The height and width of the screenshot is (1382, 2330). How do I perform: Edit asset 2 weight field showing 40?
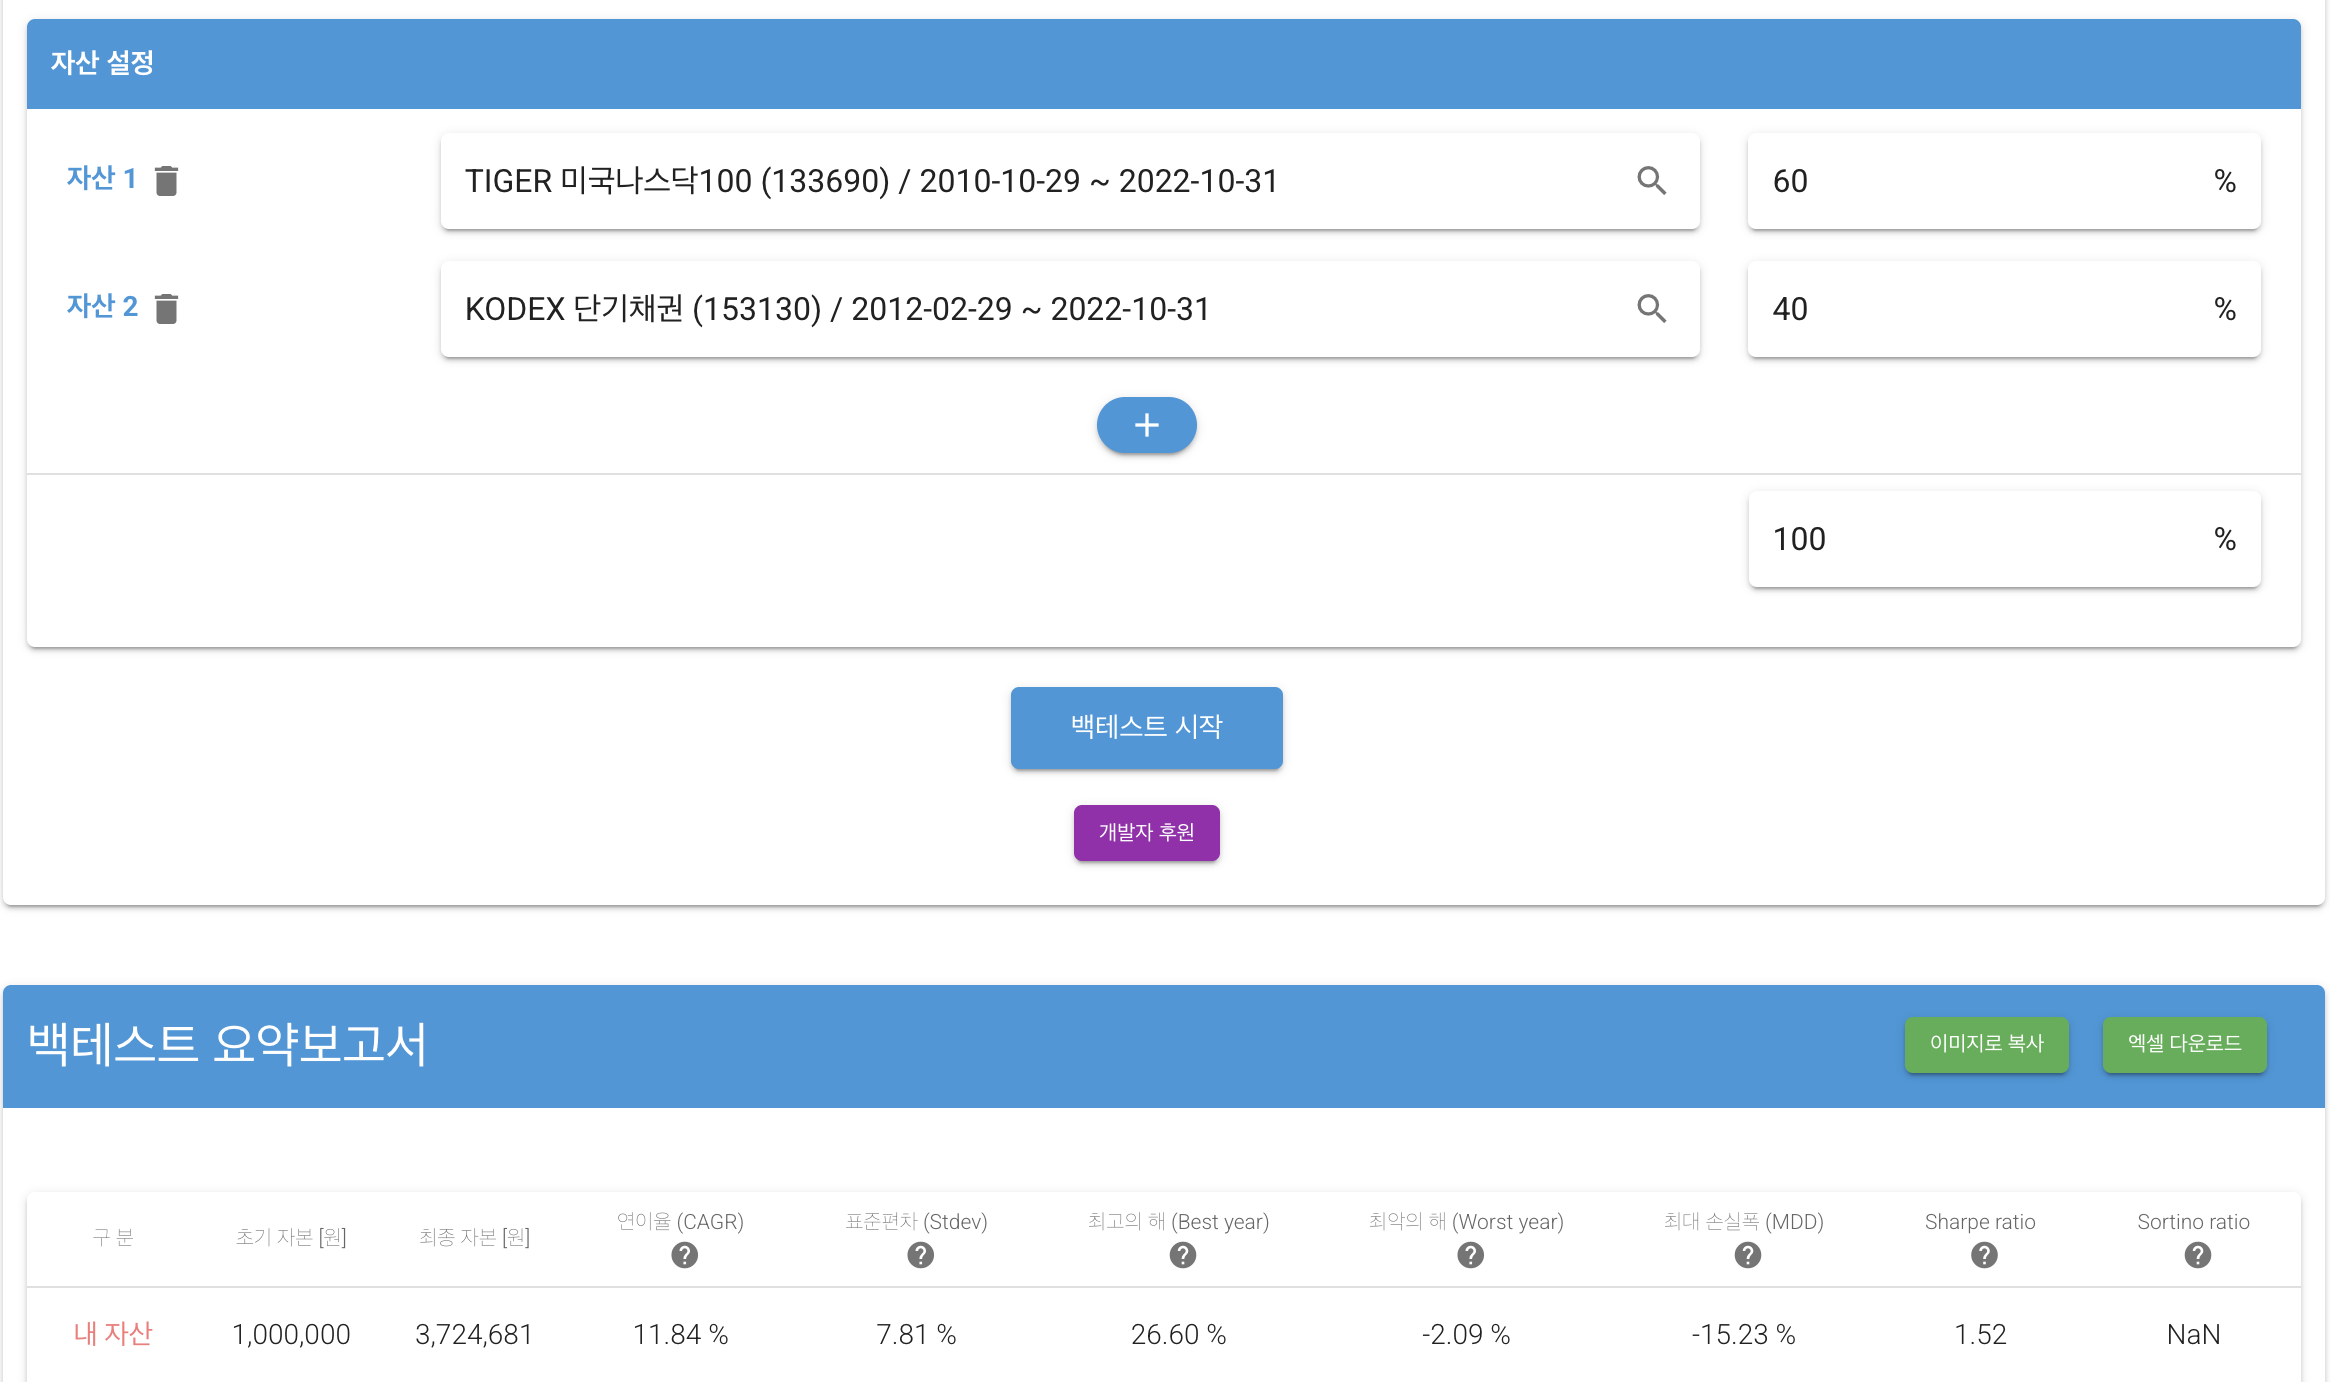pyautogui.click(x=1980, y=309)
